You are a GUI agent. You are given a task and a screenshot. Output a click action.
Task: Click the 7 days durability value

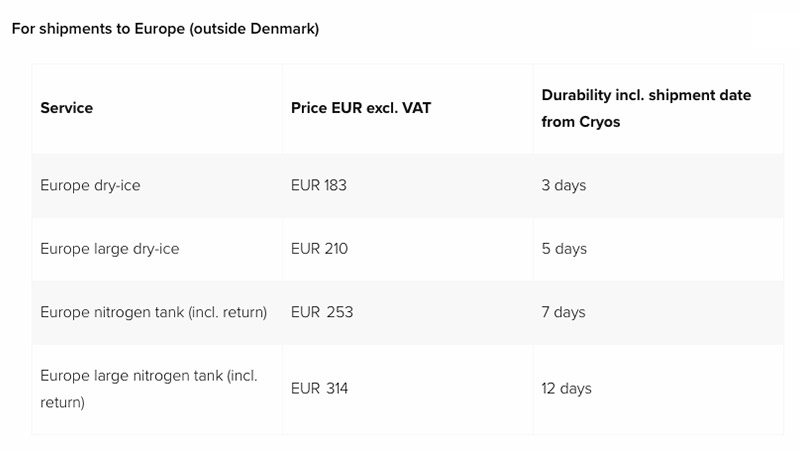click(563, 312)
